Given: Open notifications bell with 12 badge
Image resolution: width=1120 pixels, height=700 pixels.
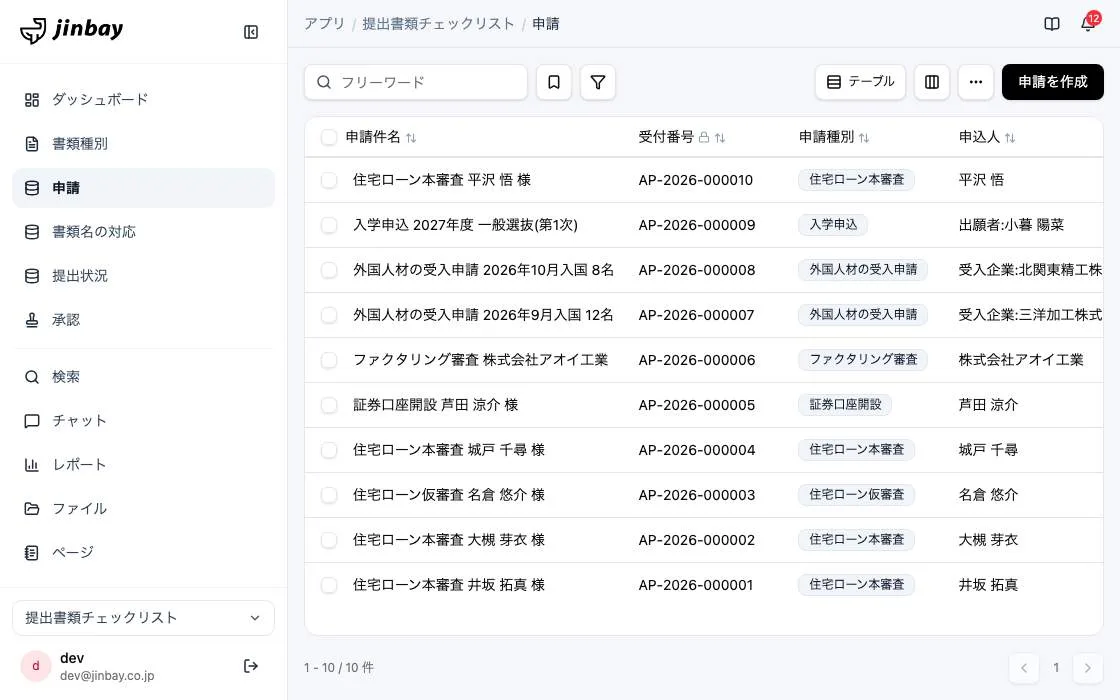Looking at the screenshot, I should [1088, 23].
